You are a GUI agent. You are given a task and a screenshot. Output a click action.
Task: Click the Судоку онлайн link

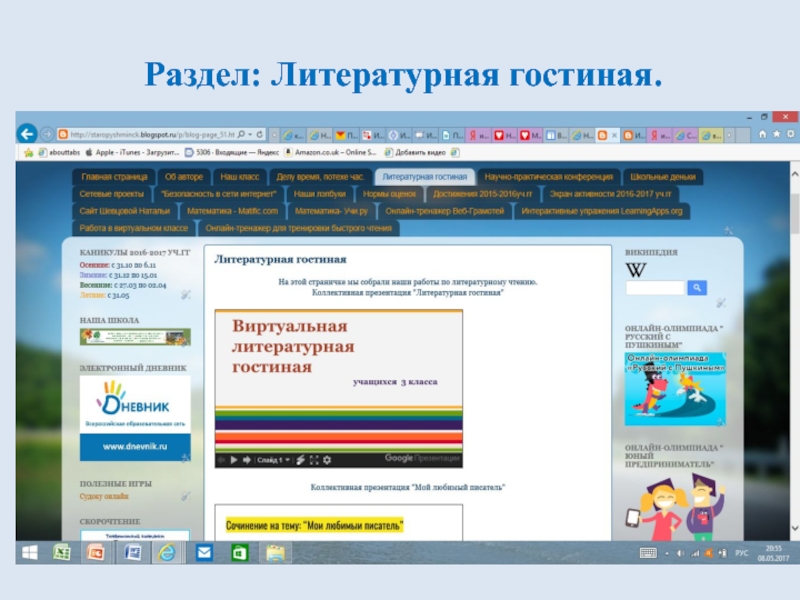(x=104, y=496)
